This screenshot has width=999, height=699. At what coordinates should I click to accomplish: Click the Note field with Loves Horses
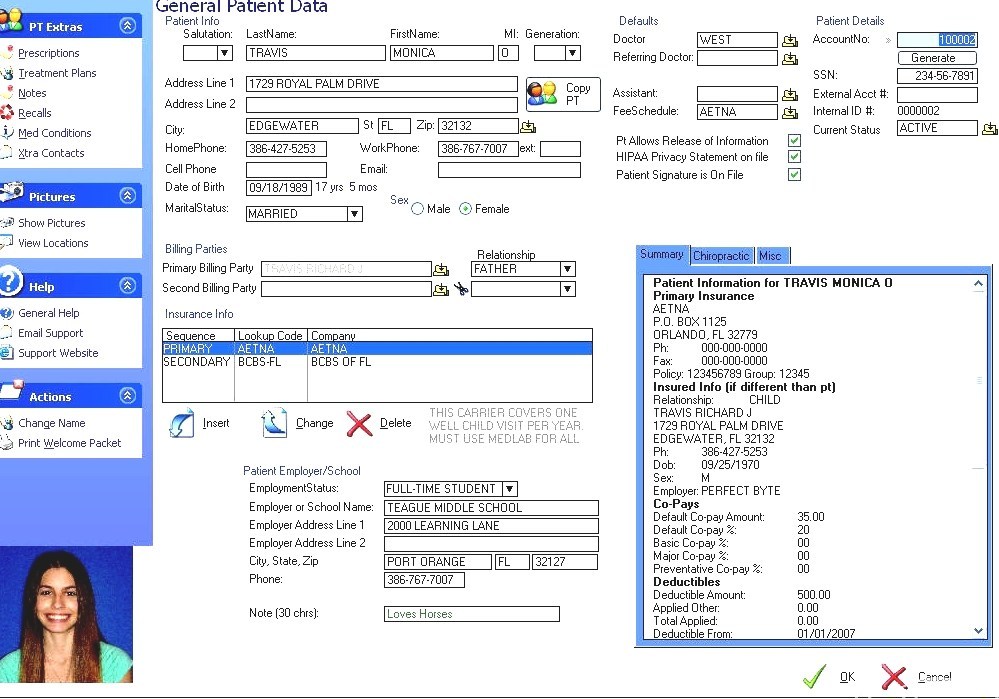click(471, 614)
